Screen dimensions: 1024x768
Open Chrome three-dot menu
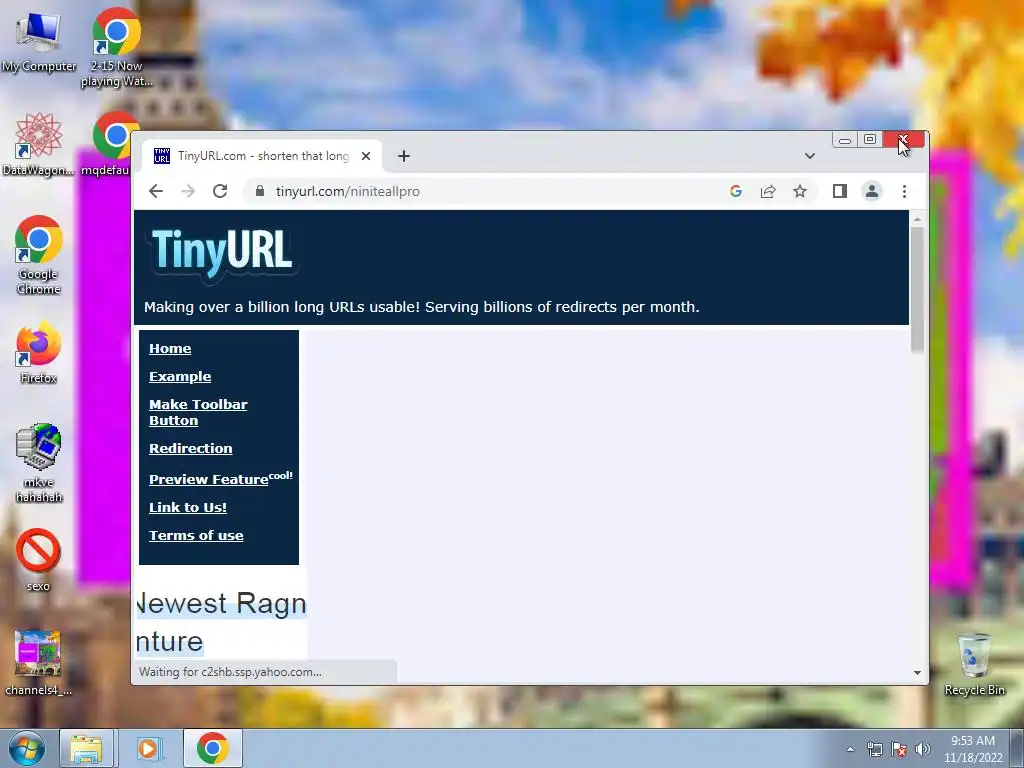click(904, 191)
